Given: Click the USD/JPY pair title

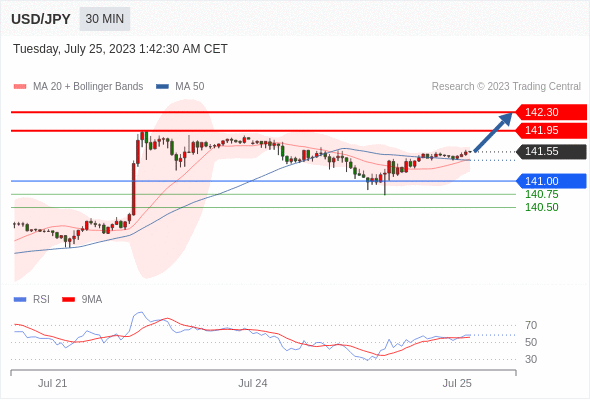Looking at the screenshot, I should pos(41,19).
